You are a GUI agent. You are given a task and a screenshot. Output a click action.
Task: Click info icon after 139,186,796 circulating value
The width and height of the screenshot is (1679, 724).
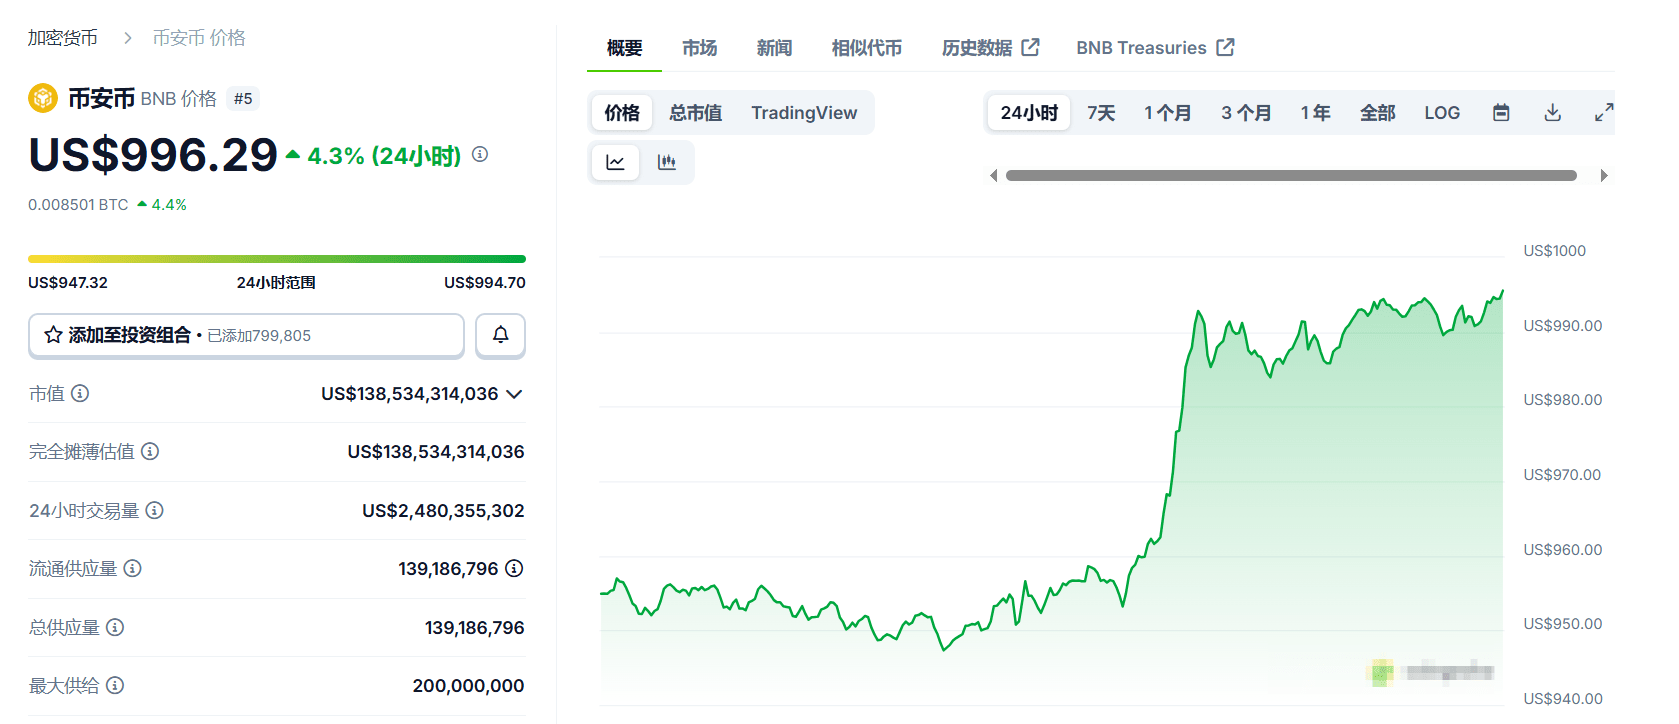[514, 568]
